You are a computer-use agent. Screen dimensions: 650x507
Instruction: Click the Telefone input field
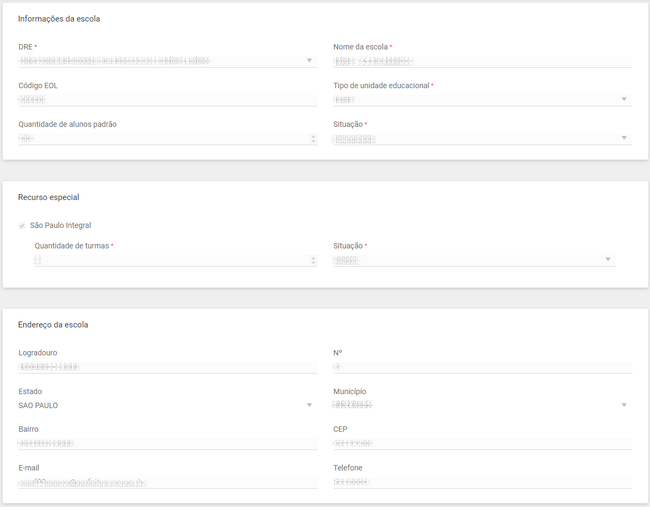pyautogui.click(x=483, y=482)
